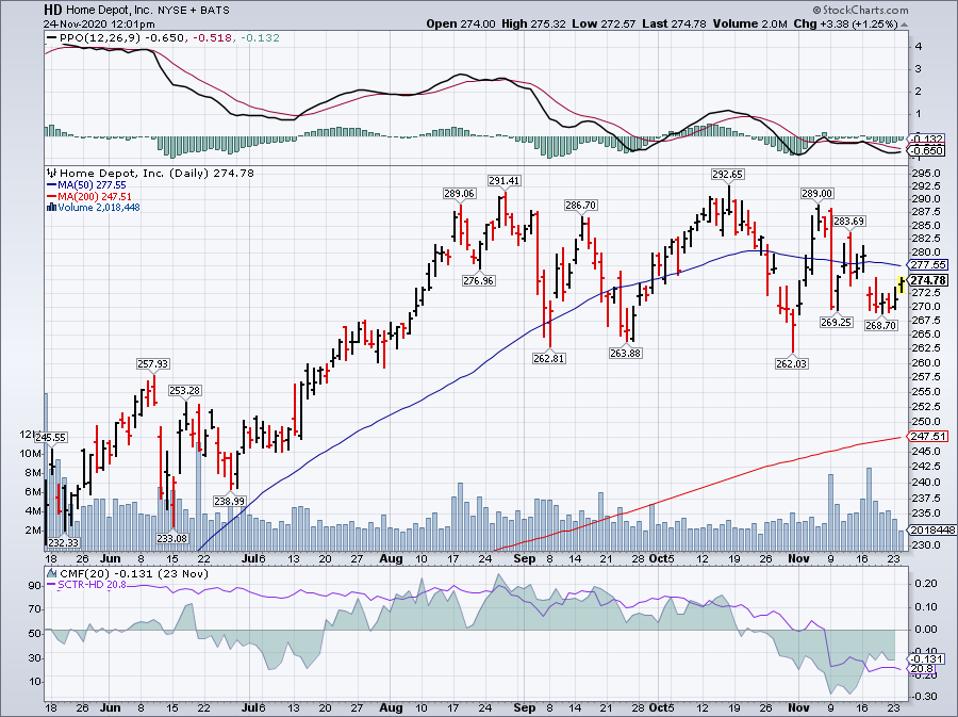This screenshot has width=958, height=717.
Task: Click the 253.28 peak price label
Action: [x=185, y=391]
